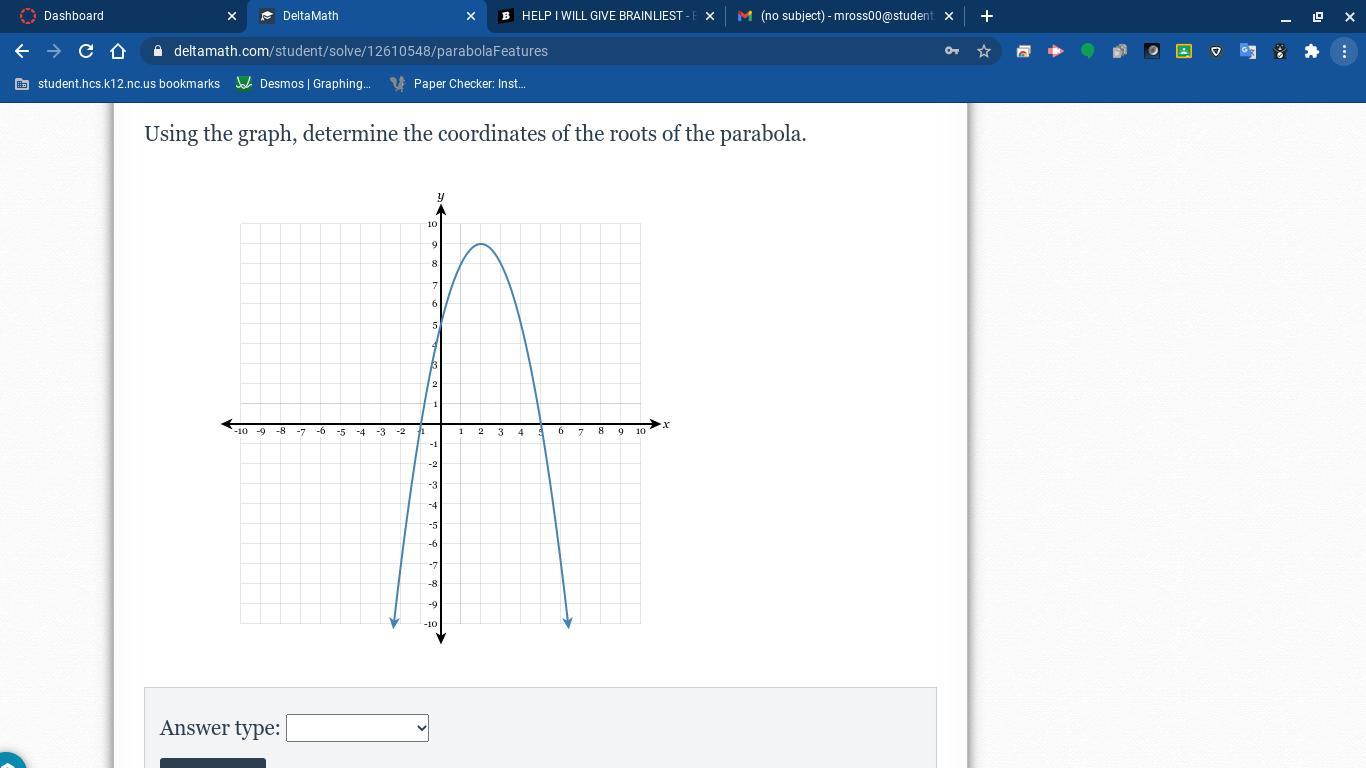Go to the browser home page

pos(118,51)
